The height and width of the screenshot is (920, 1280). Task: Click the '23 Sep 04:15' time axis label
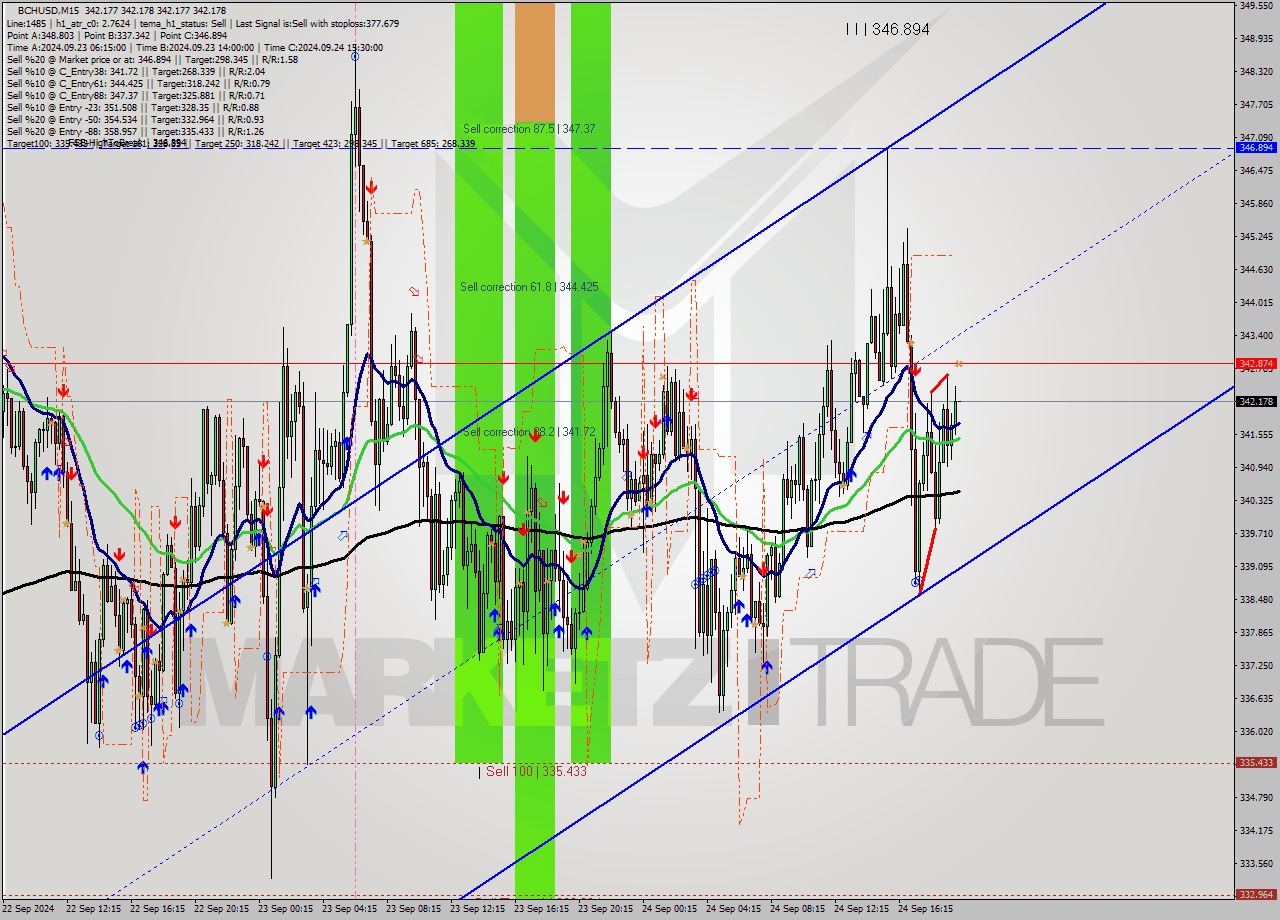[x=349, y=909]
